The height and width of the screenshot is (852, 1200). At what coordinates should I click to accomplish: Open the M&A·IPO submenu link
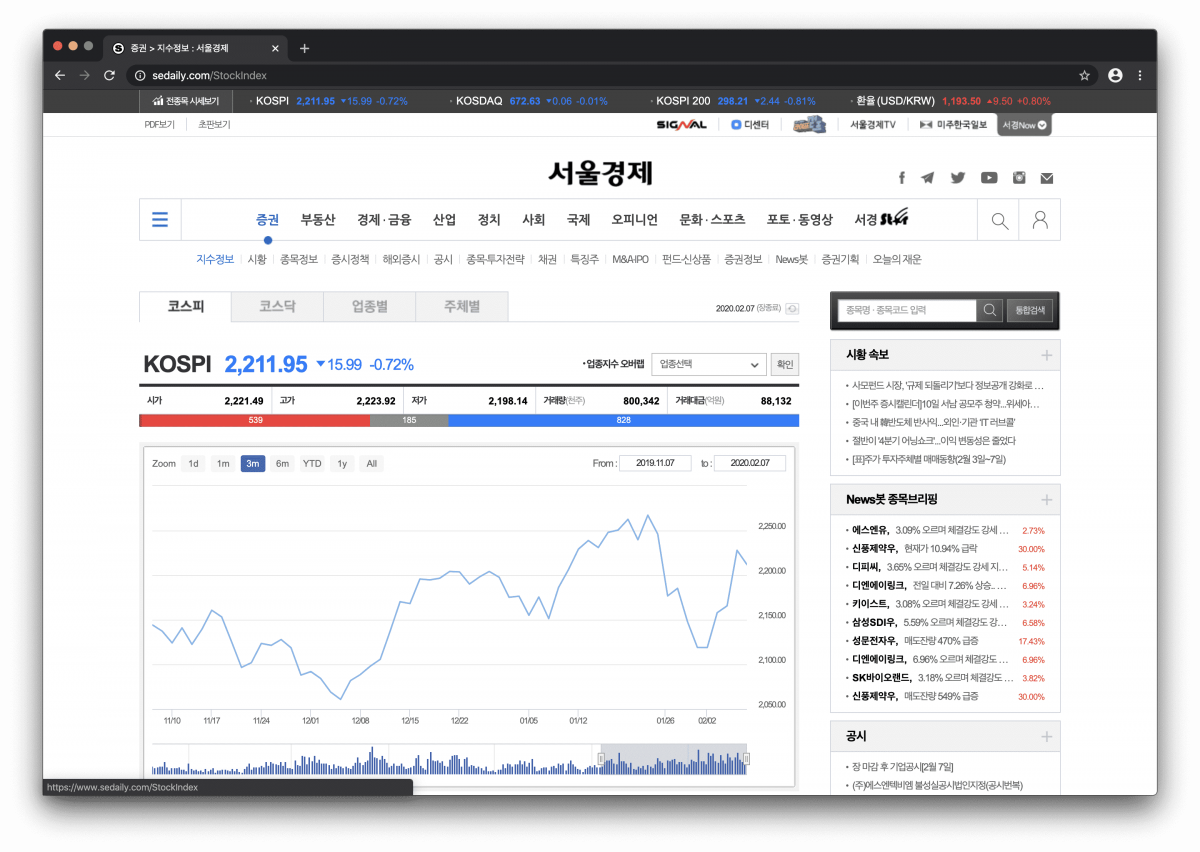630,259
